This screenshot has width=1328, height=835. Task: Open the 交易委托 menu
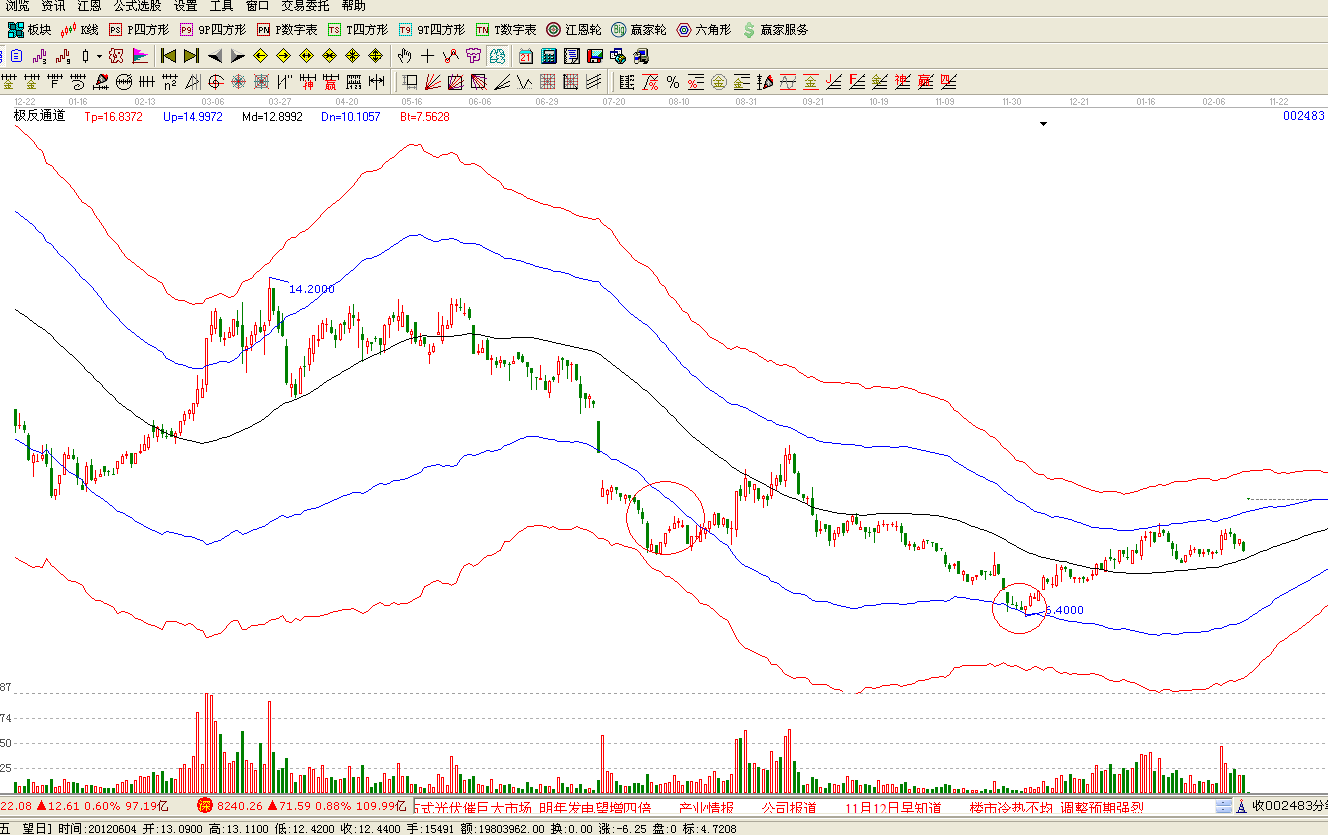[304, 6]
